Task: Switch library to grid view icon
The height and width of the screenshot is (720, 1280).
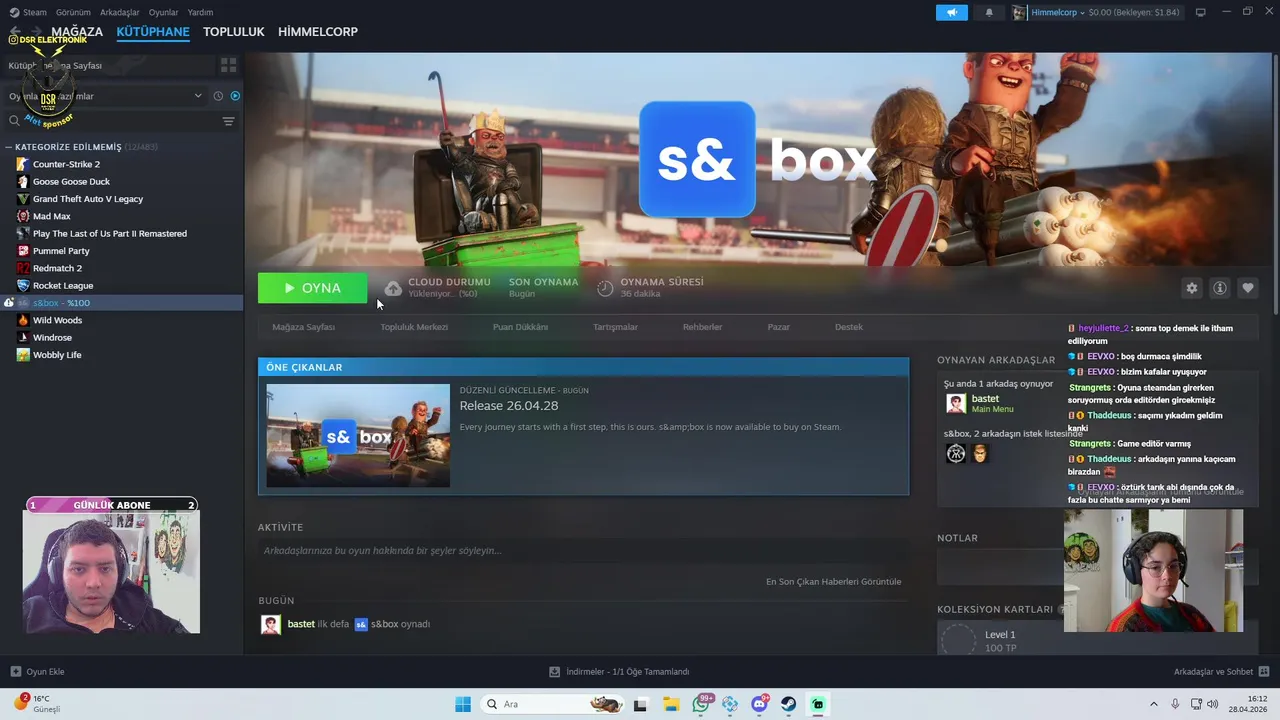Action: click(x=229, y=65)
